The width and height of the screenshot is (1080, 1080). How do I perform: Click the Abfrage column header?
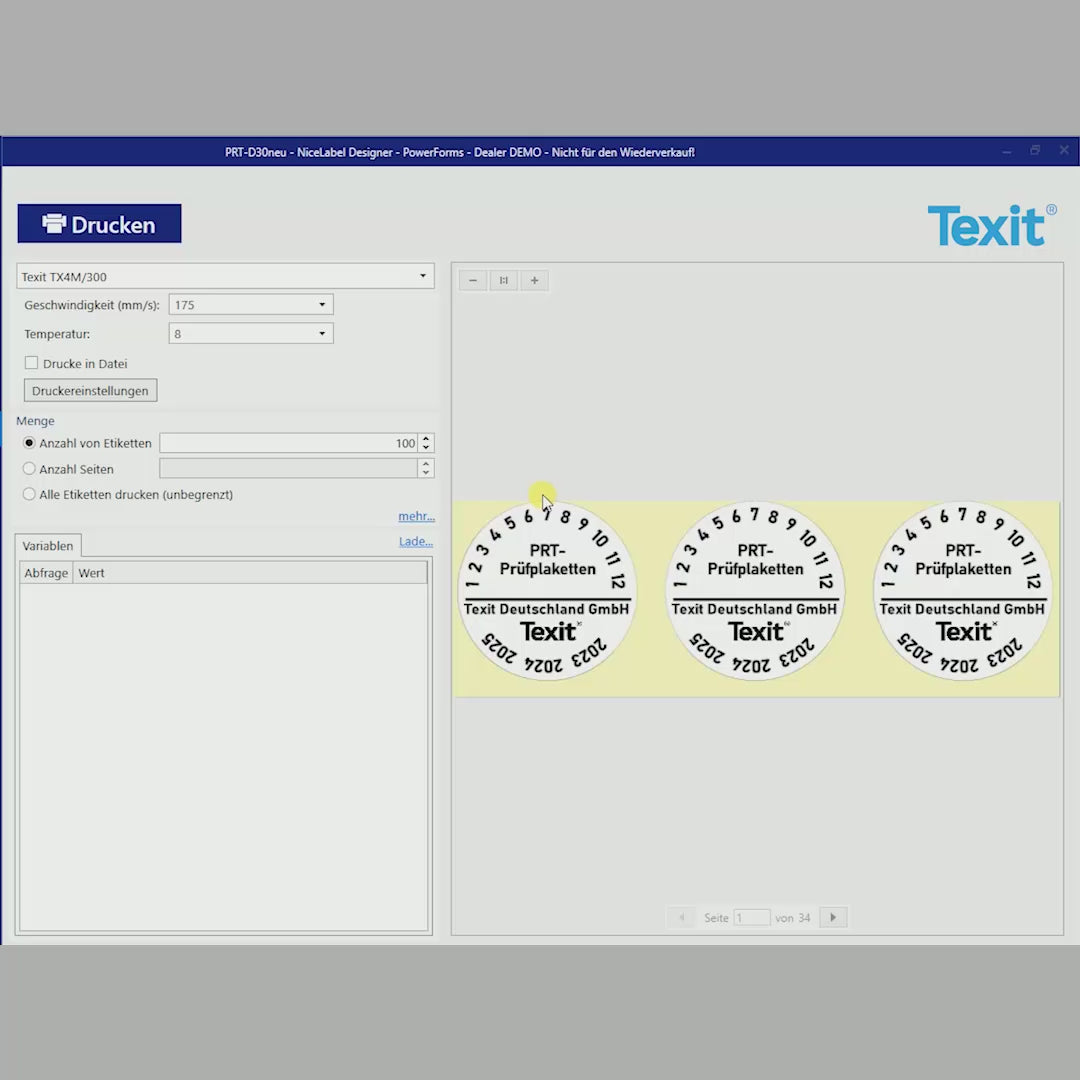click(x=46, y=572)
